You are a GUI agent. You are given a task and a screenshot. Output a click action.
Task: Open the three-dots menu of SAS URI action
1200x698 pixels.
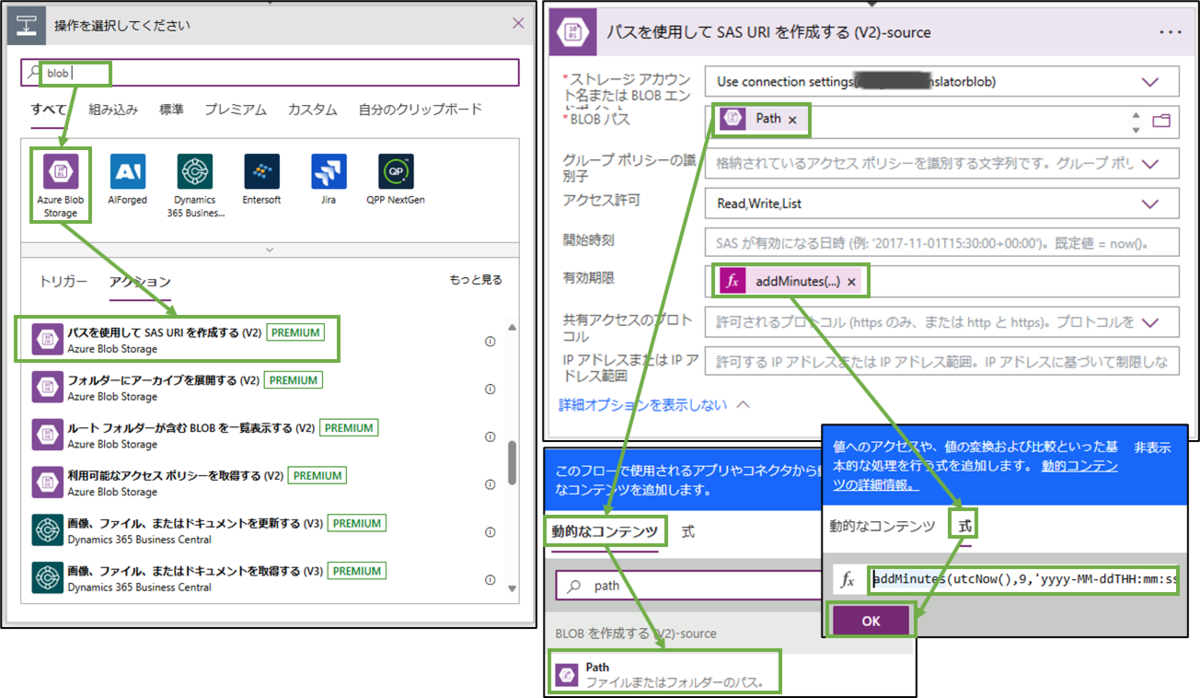(x=1171, y=32)
